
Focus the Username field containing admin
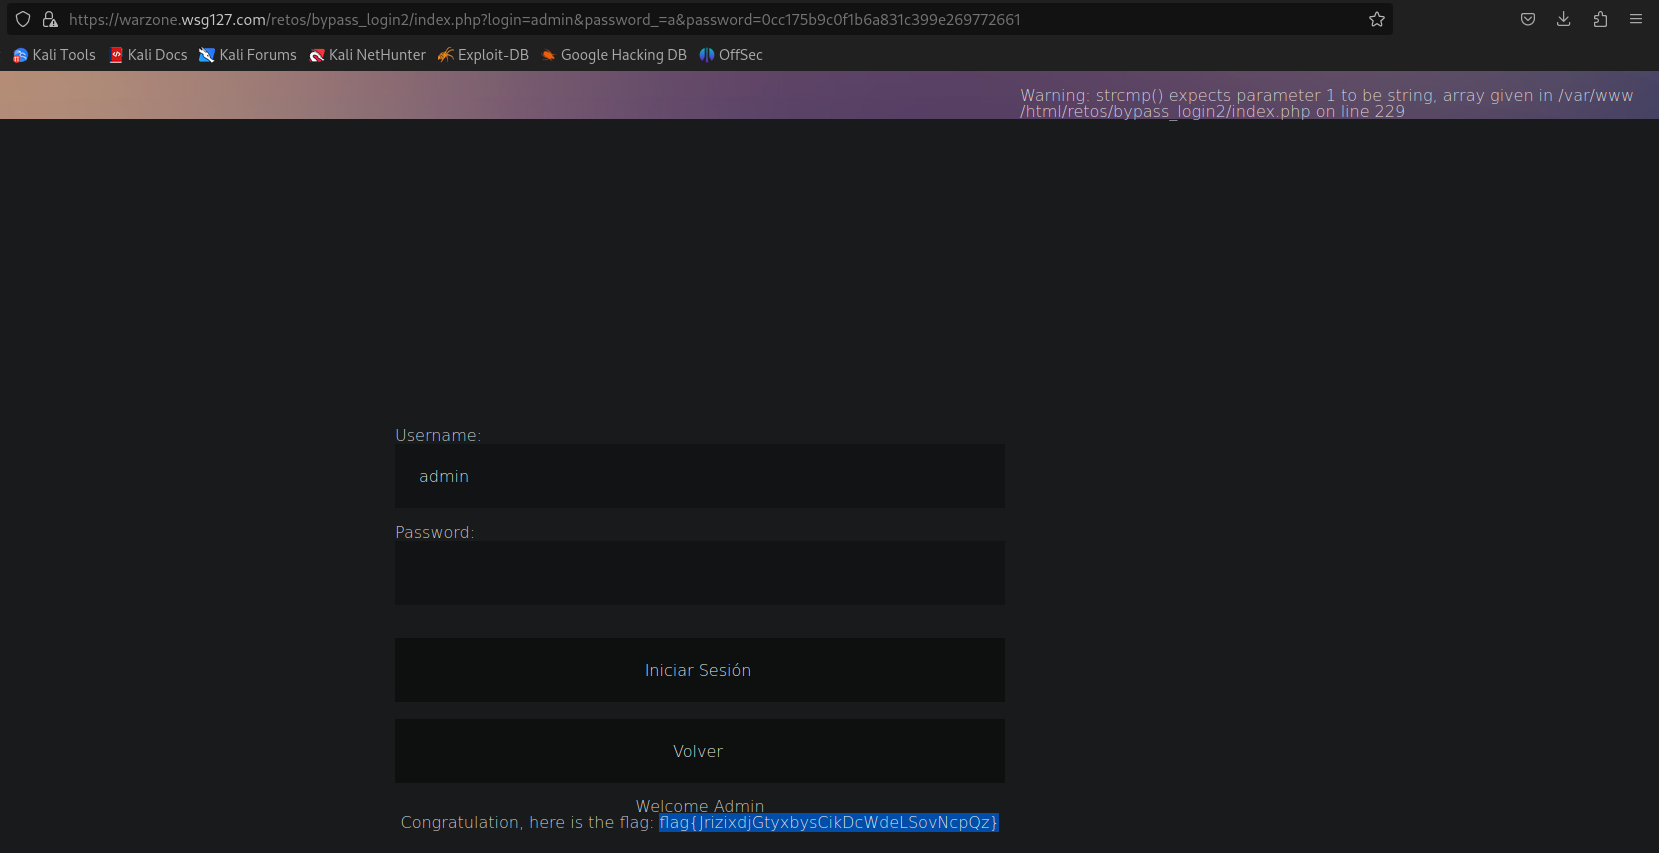click(700, 476)
